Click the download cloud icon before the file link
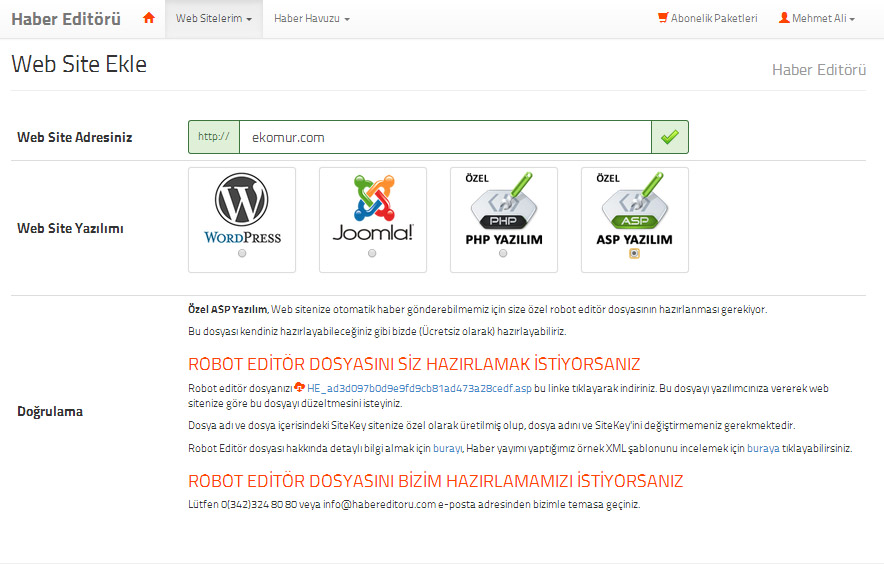884x569 pixels. [299, 387]
